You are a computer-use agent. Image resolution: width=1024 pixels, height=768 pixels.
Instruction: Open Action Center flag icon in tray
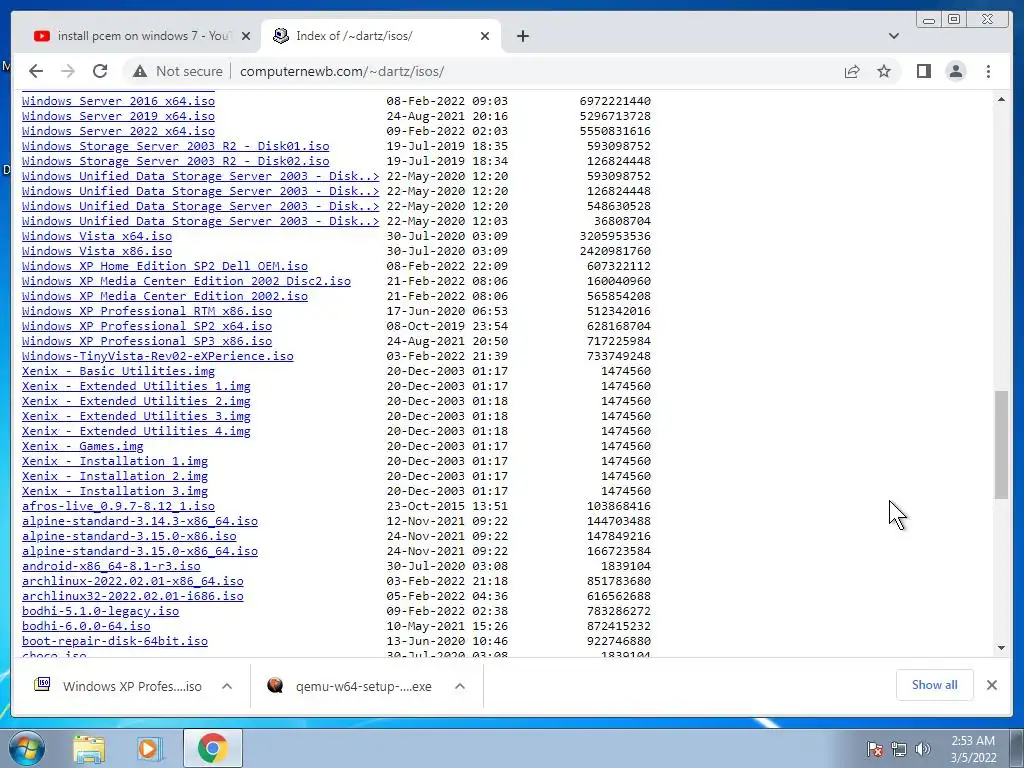875,749
